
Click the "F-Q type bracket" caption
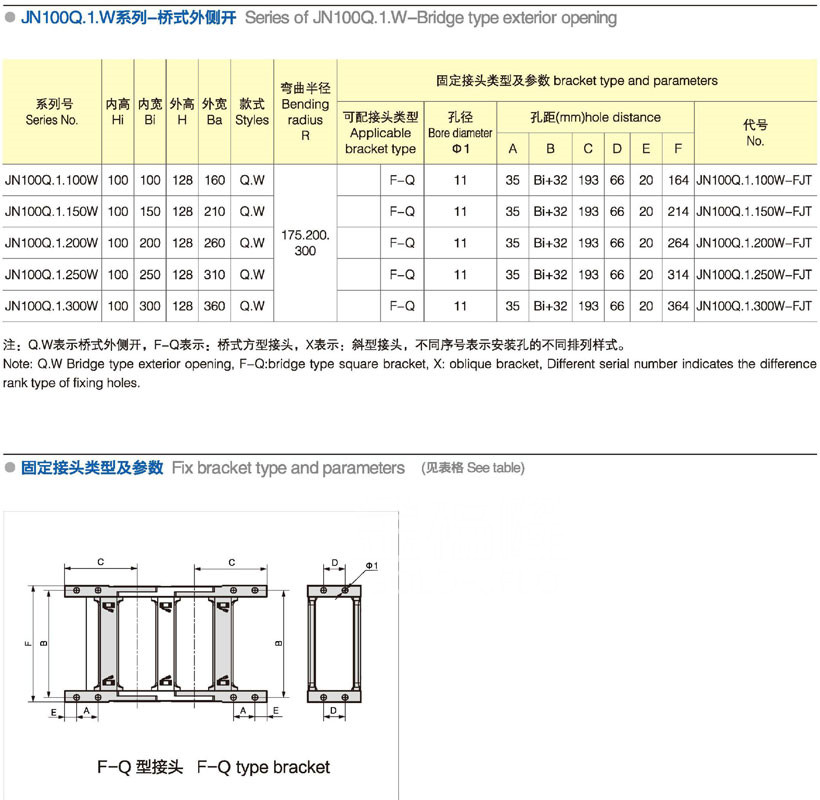213,767
